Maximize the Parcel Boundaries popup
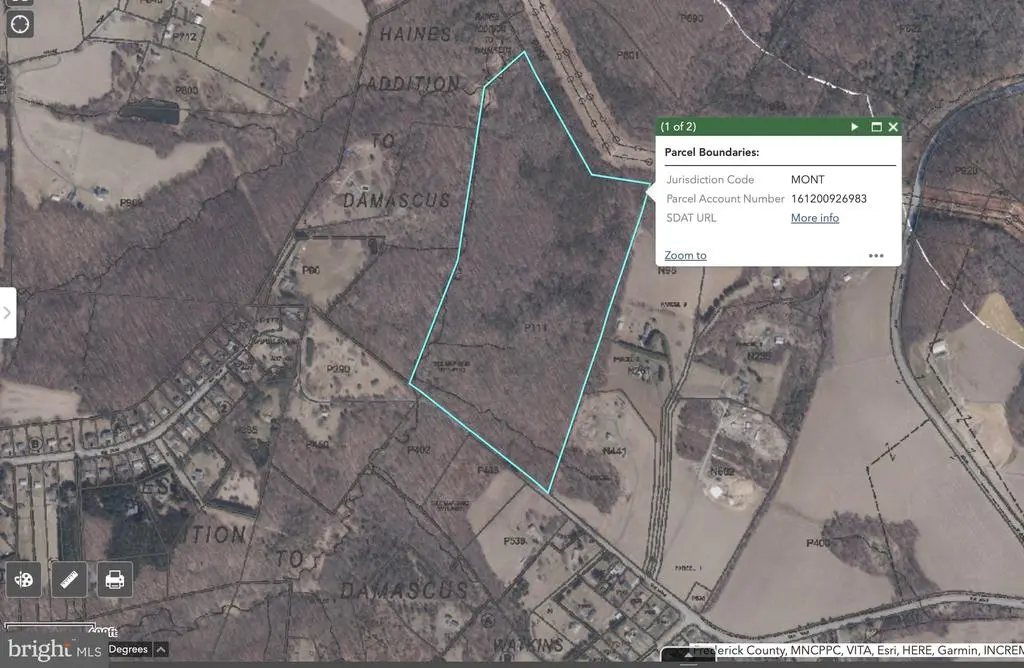 876,127
